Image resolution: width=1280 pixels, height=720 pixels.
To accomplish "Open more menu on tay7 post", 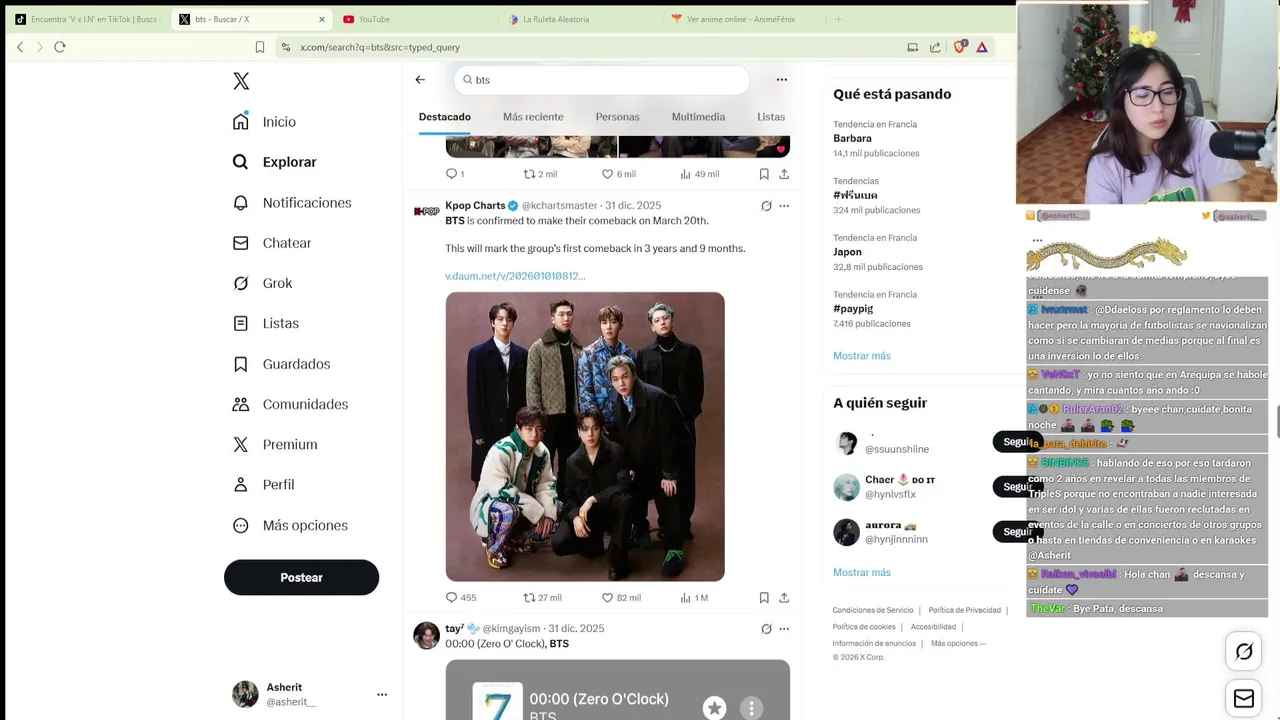I will pos(784,629).
